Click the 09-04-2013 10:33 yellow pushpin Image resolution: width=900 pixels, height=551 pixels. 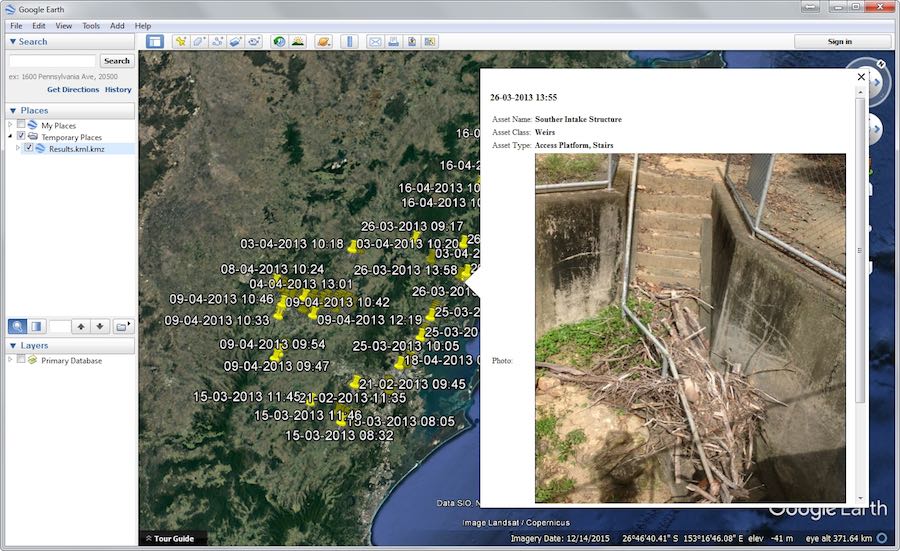pyautogui.click(x=279, y=313)
